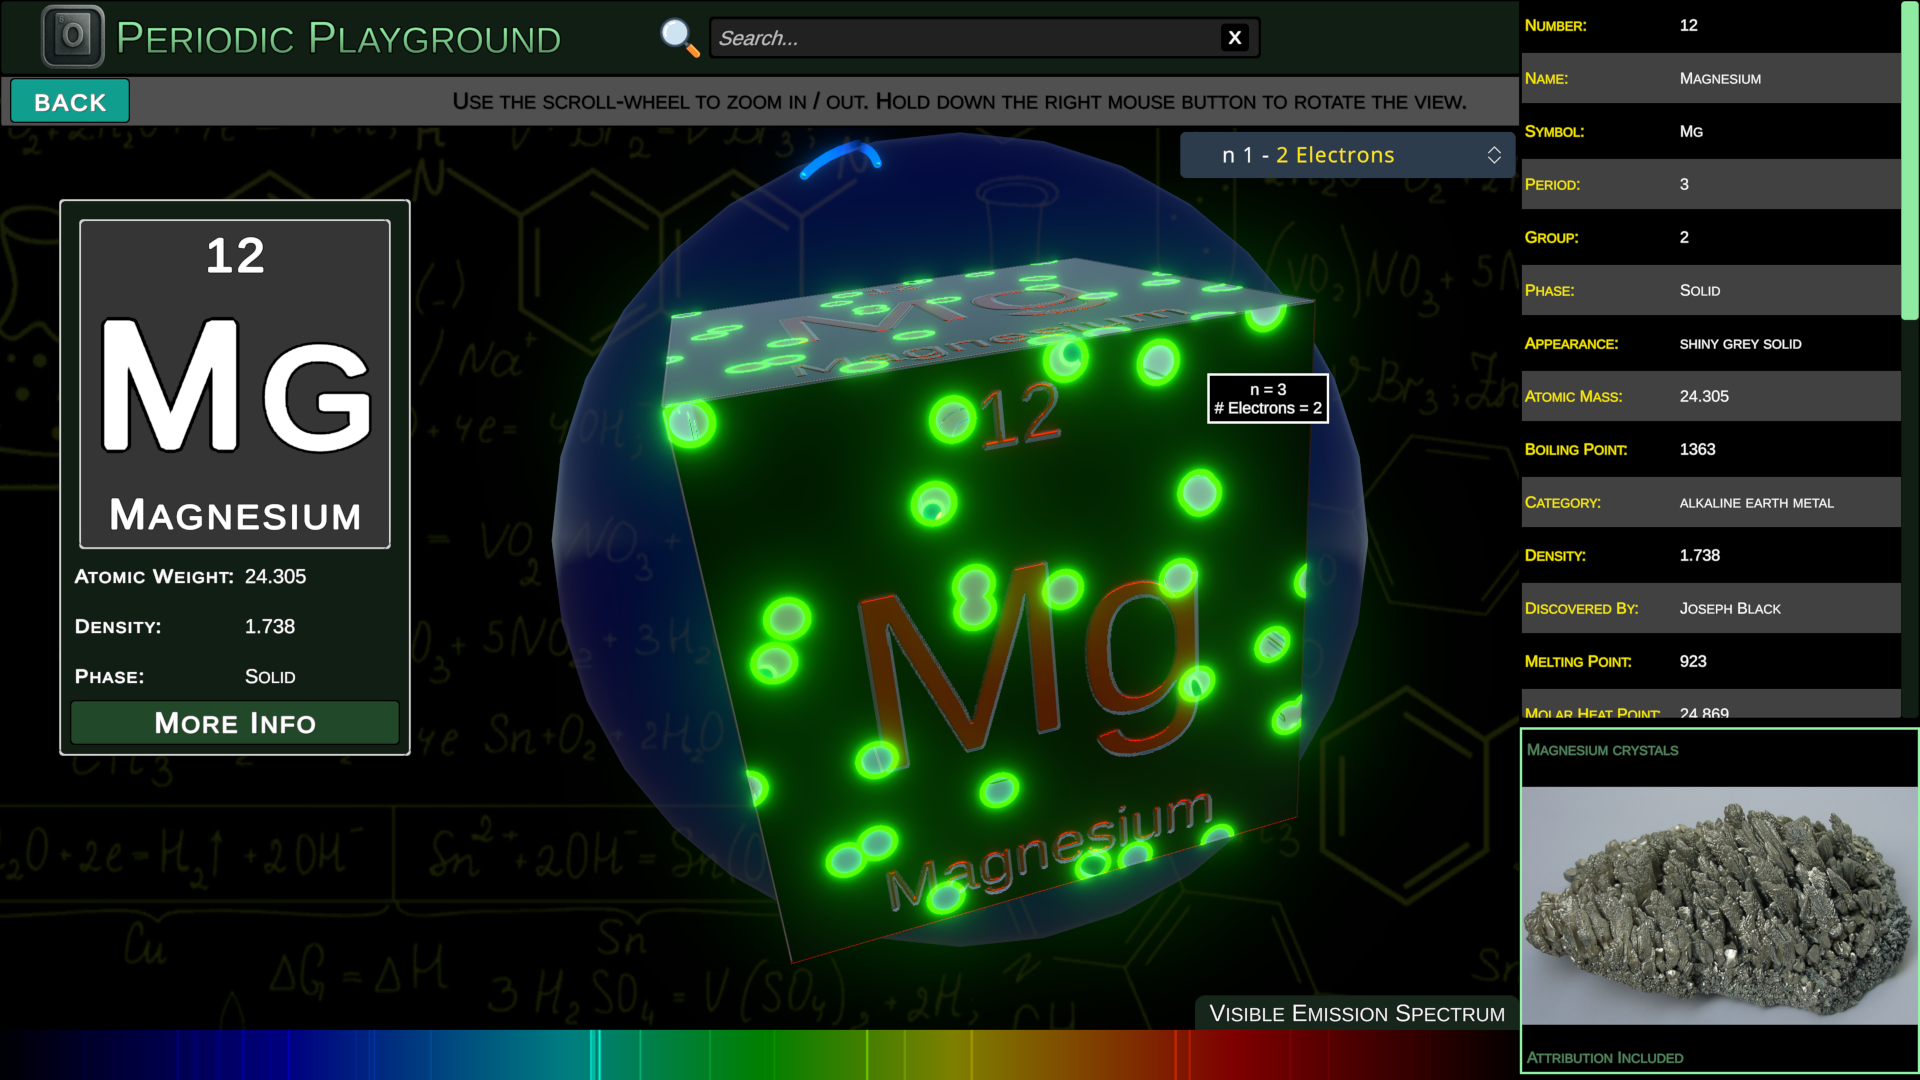1920x1080 pixels.
Task: Click the Magnesium crystals photo
Action: (x=1719, y=906)
